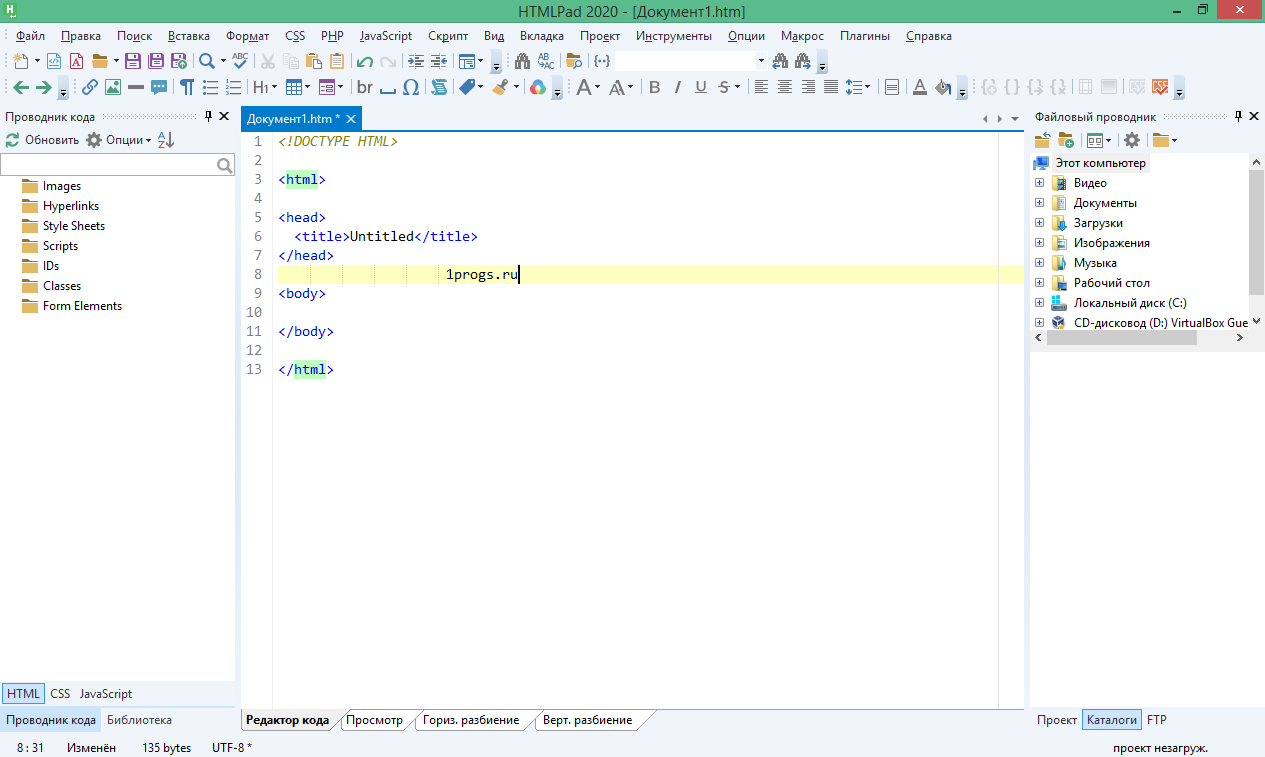Run spell check using the ABC checkmark icon
Screen dimensions: 1265x757
240,61
